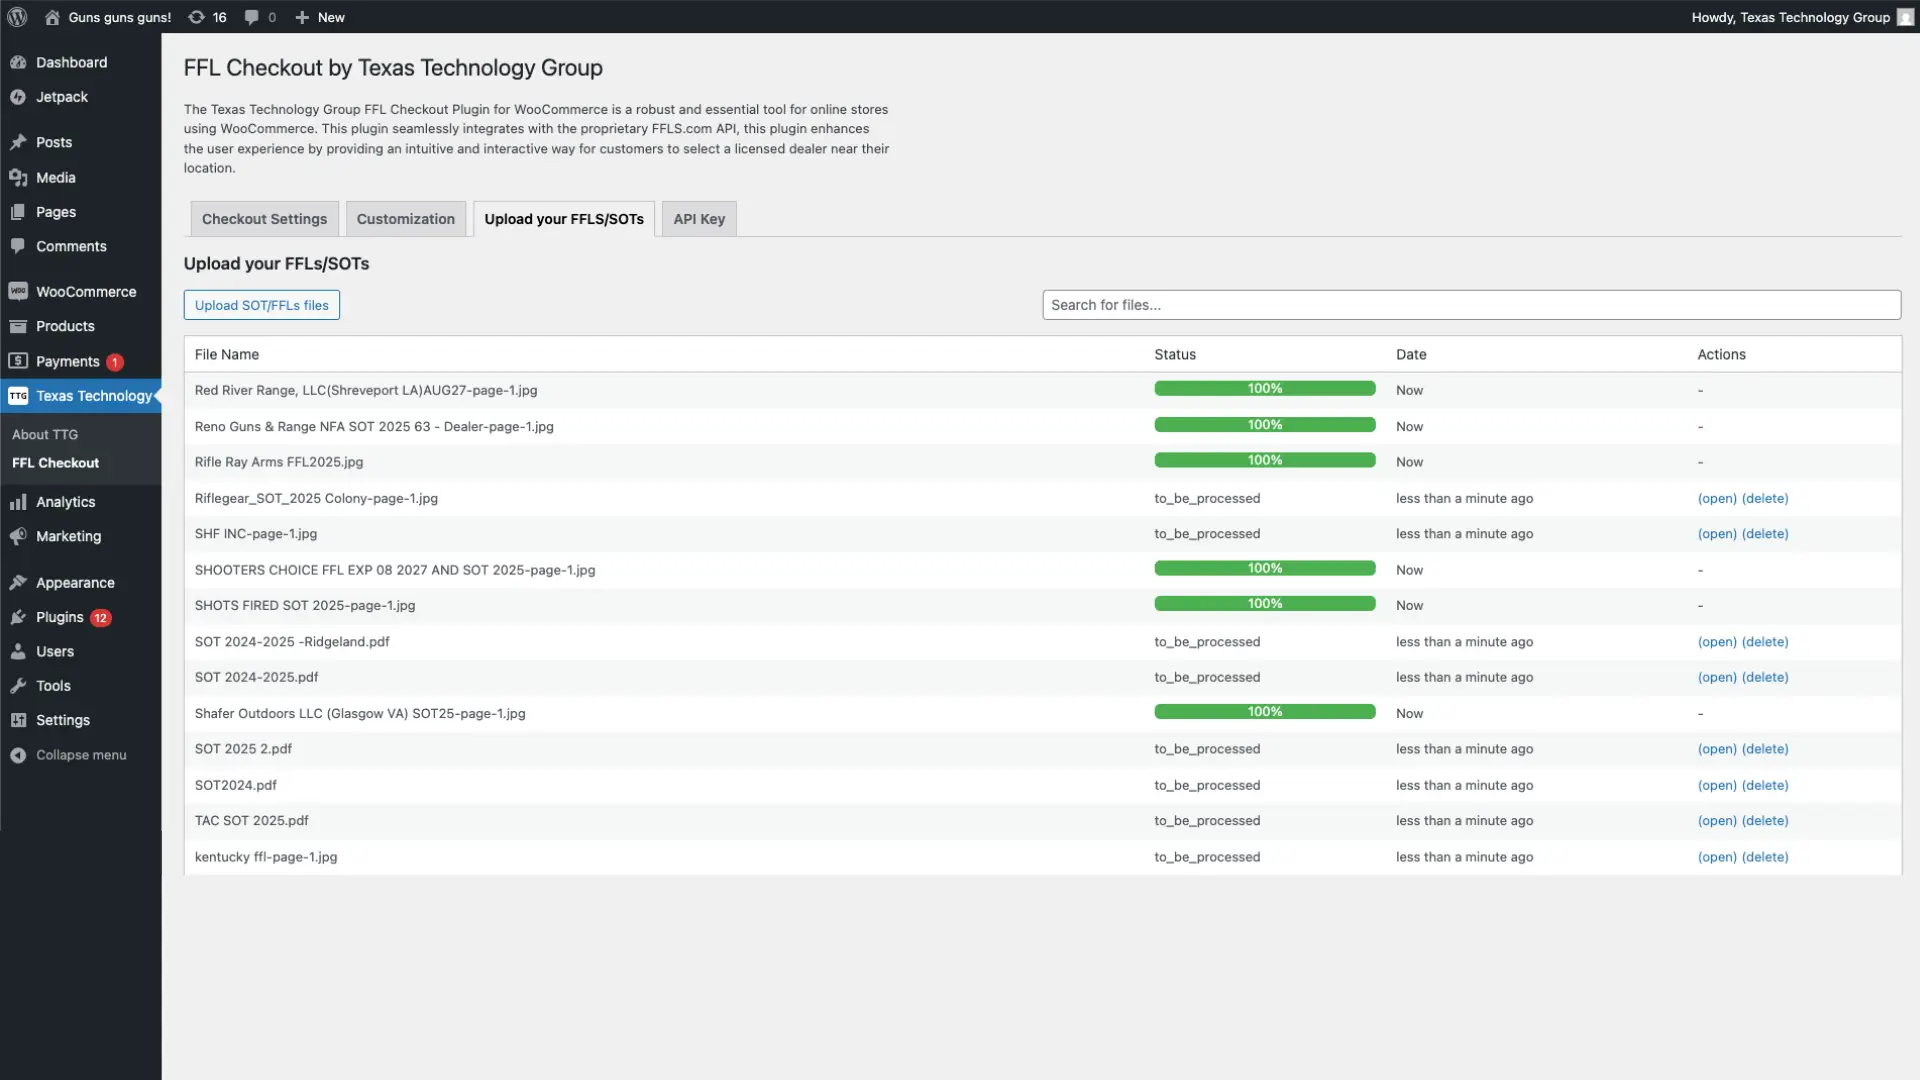
Task: Click the user avatar in top right
Action: click(1905, 17)
